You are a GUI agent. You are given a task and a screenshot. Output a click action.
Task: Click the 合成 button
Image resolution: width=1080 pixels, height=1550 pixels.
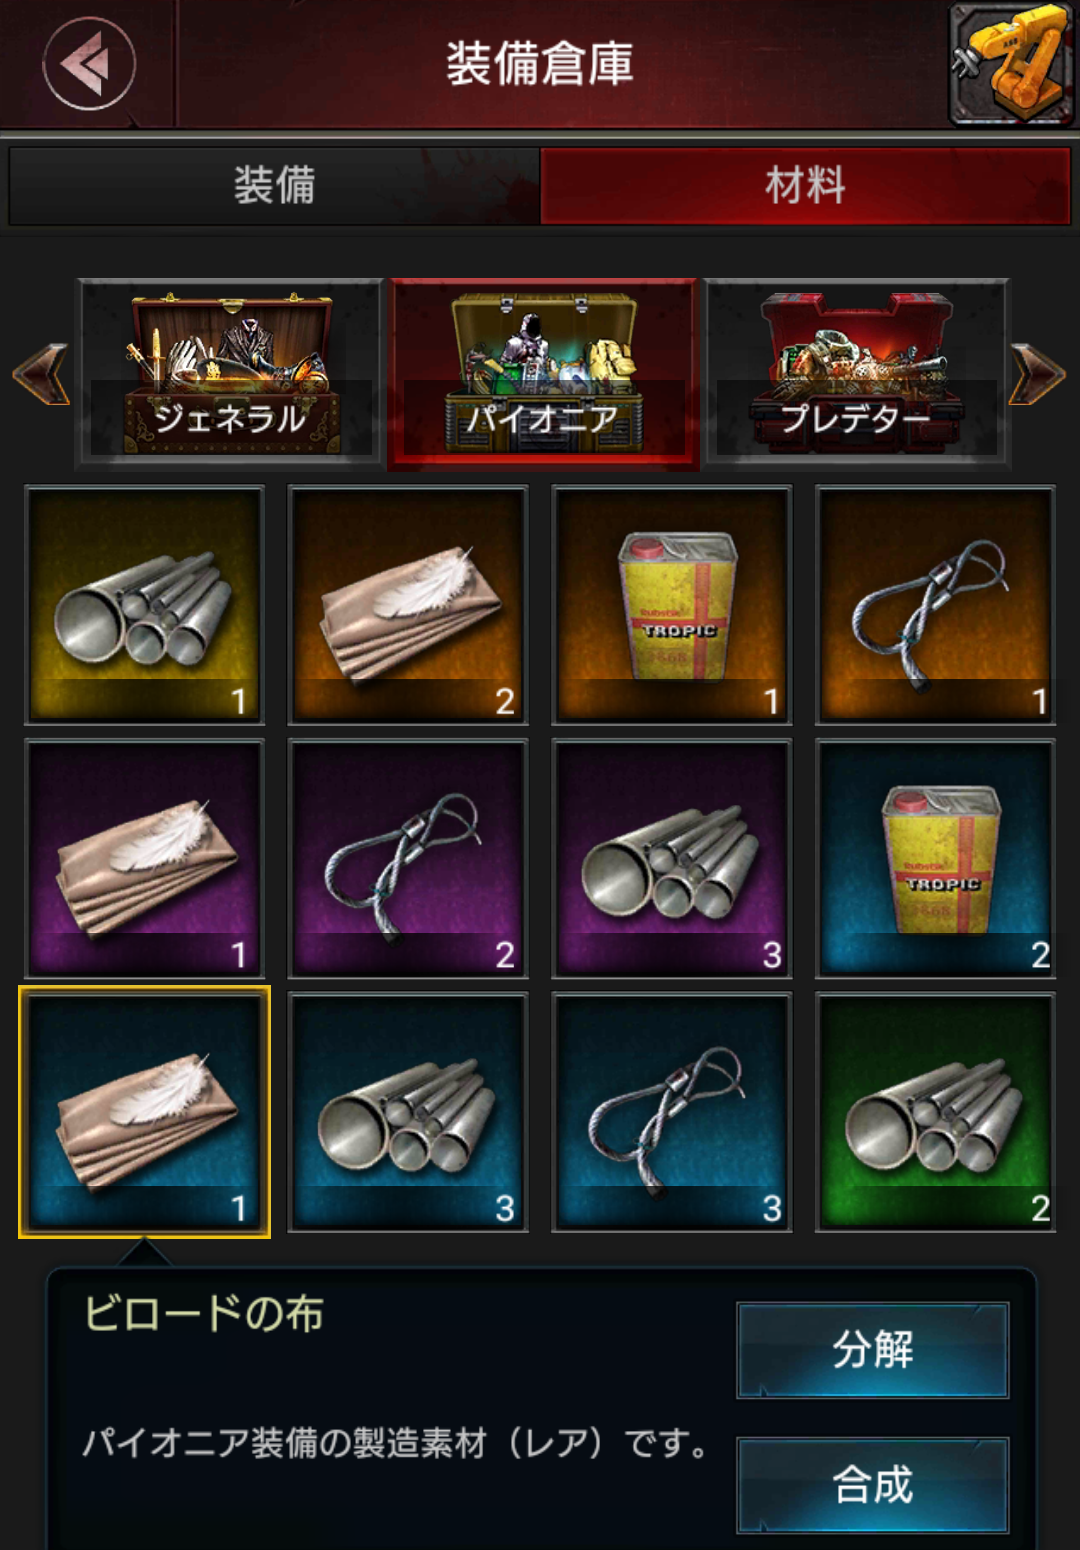[x=873, y=1485]
